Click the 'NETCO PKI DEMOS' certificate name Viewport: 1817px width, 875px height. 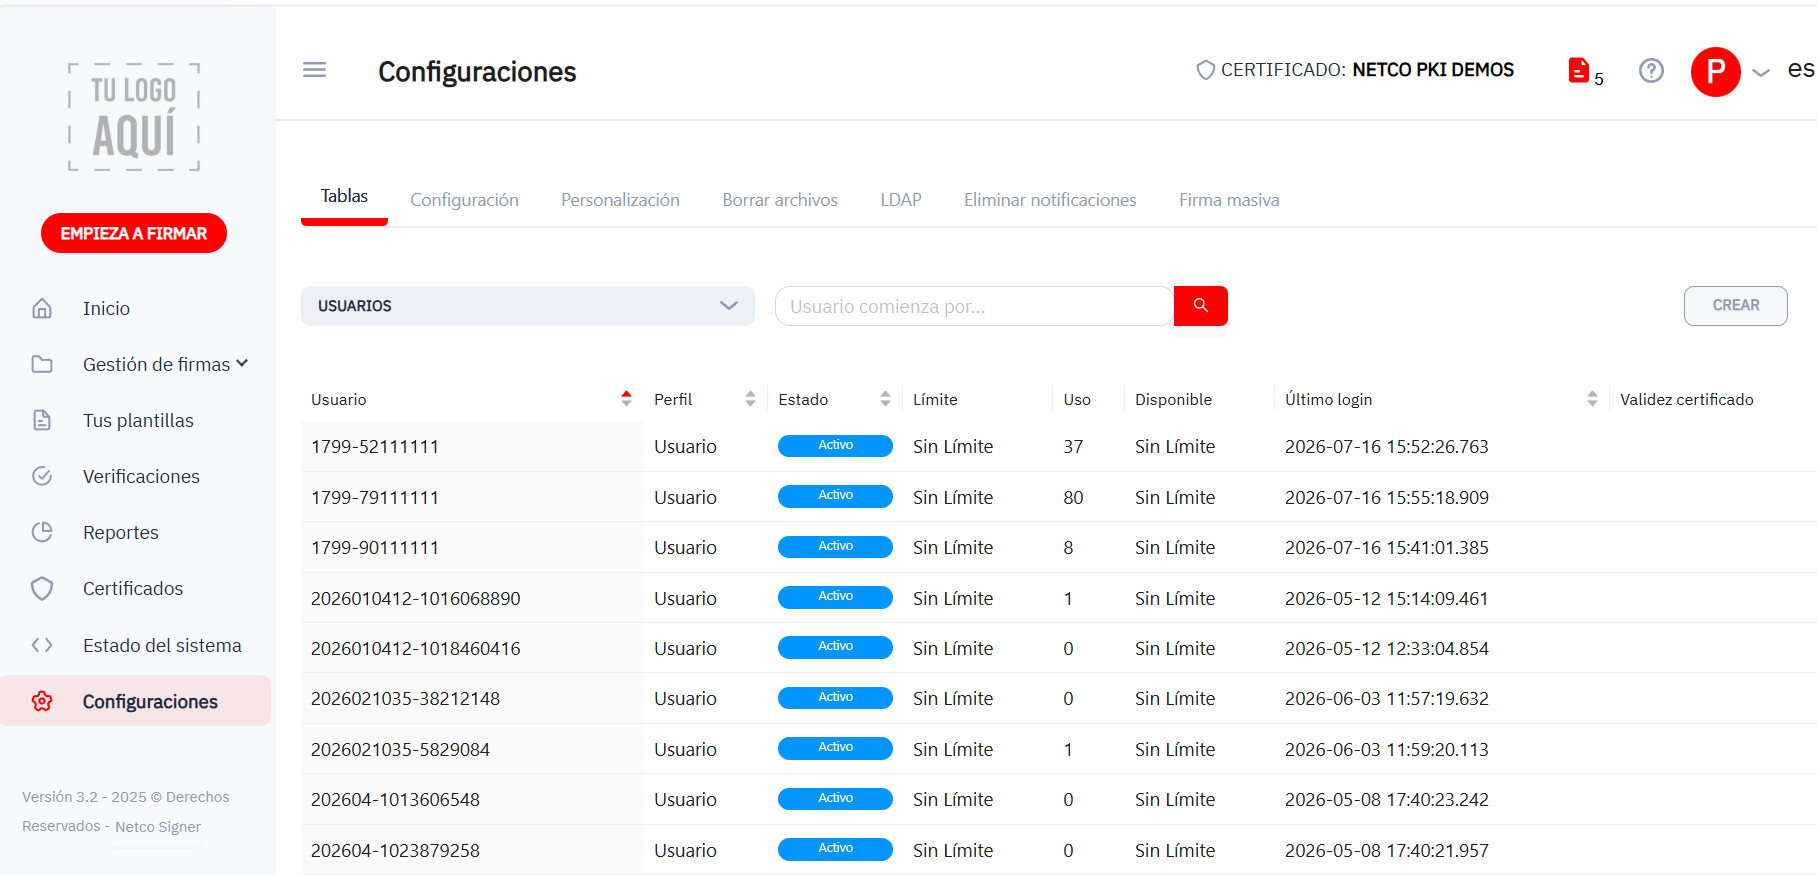(1433, 70)
